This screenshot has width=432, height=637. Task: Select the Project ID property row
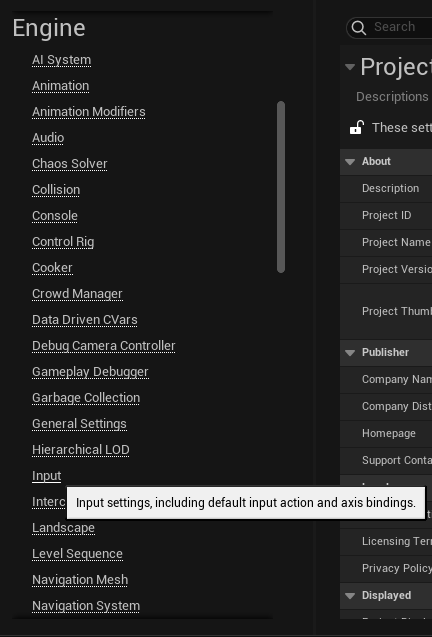click(x=386, y=215)
